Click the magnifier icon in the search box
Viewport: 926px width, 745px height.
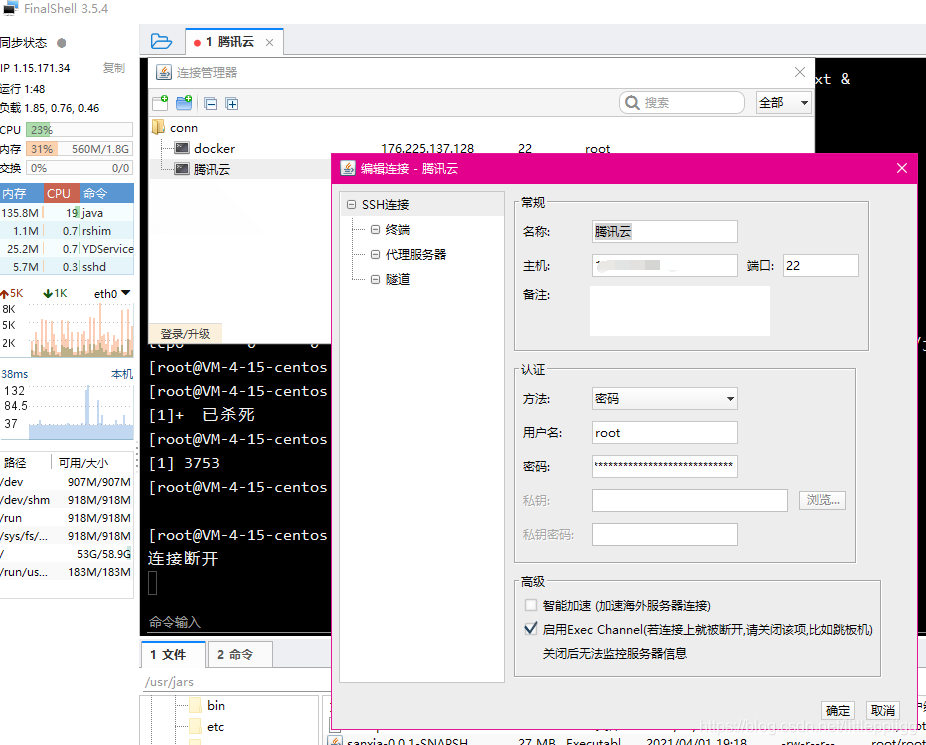(x=633, y=102)
